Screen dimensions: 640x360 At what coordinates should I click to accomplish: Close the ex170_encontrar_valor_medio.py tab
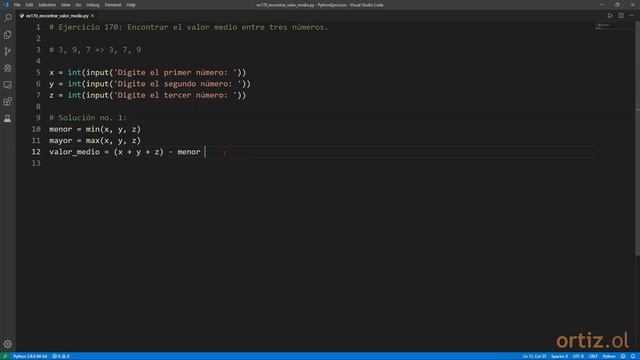pos(93,16)
